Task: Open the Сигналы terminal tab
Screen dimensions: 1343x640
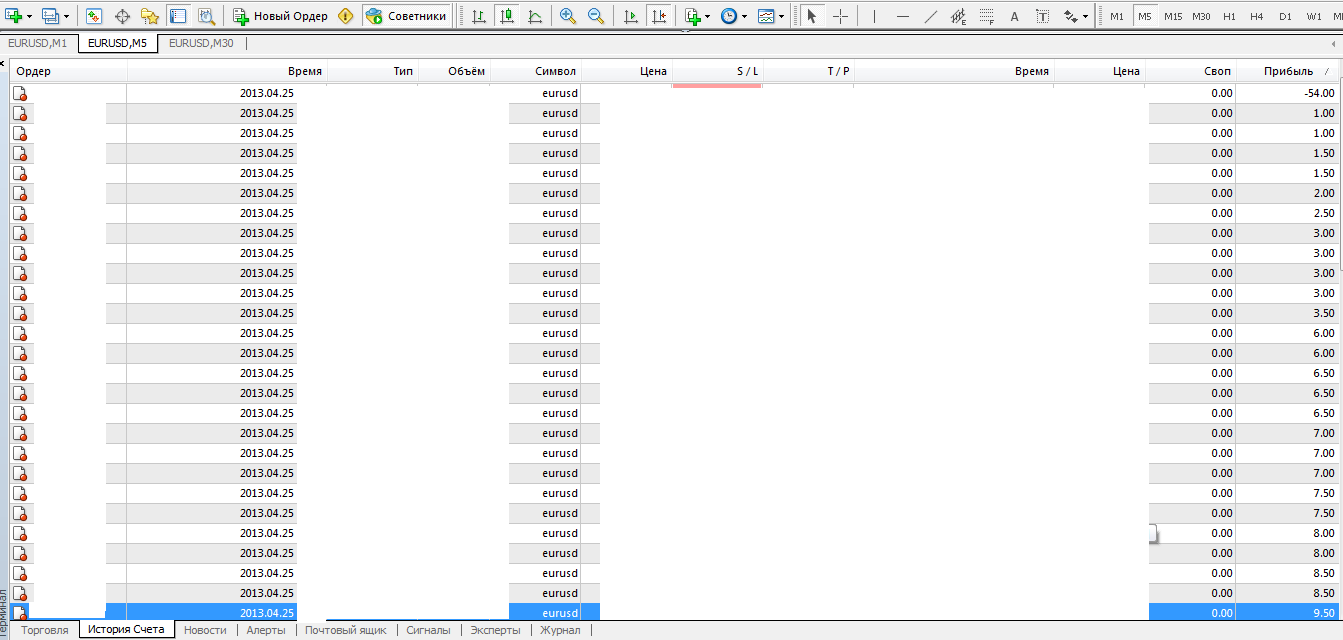Action: click(428, 630)
